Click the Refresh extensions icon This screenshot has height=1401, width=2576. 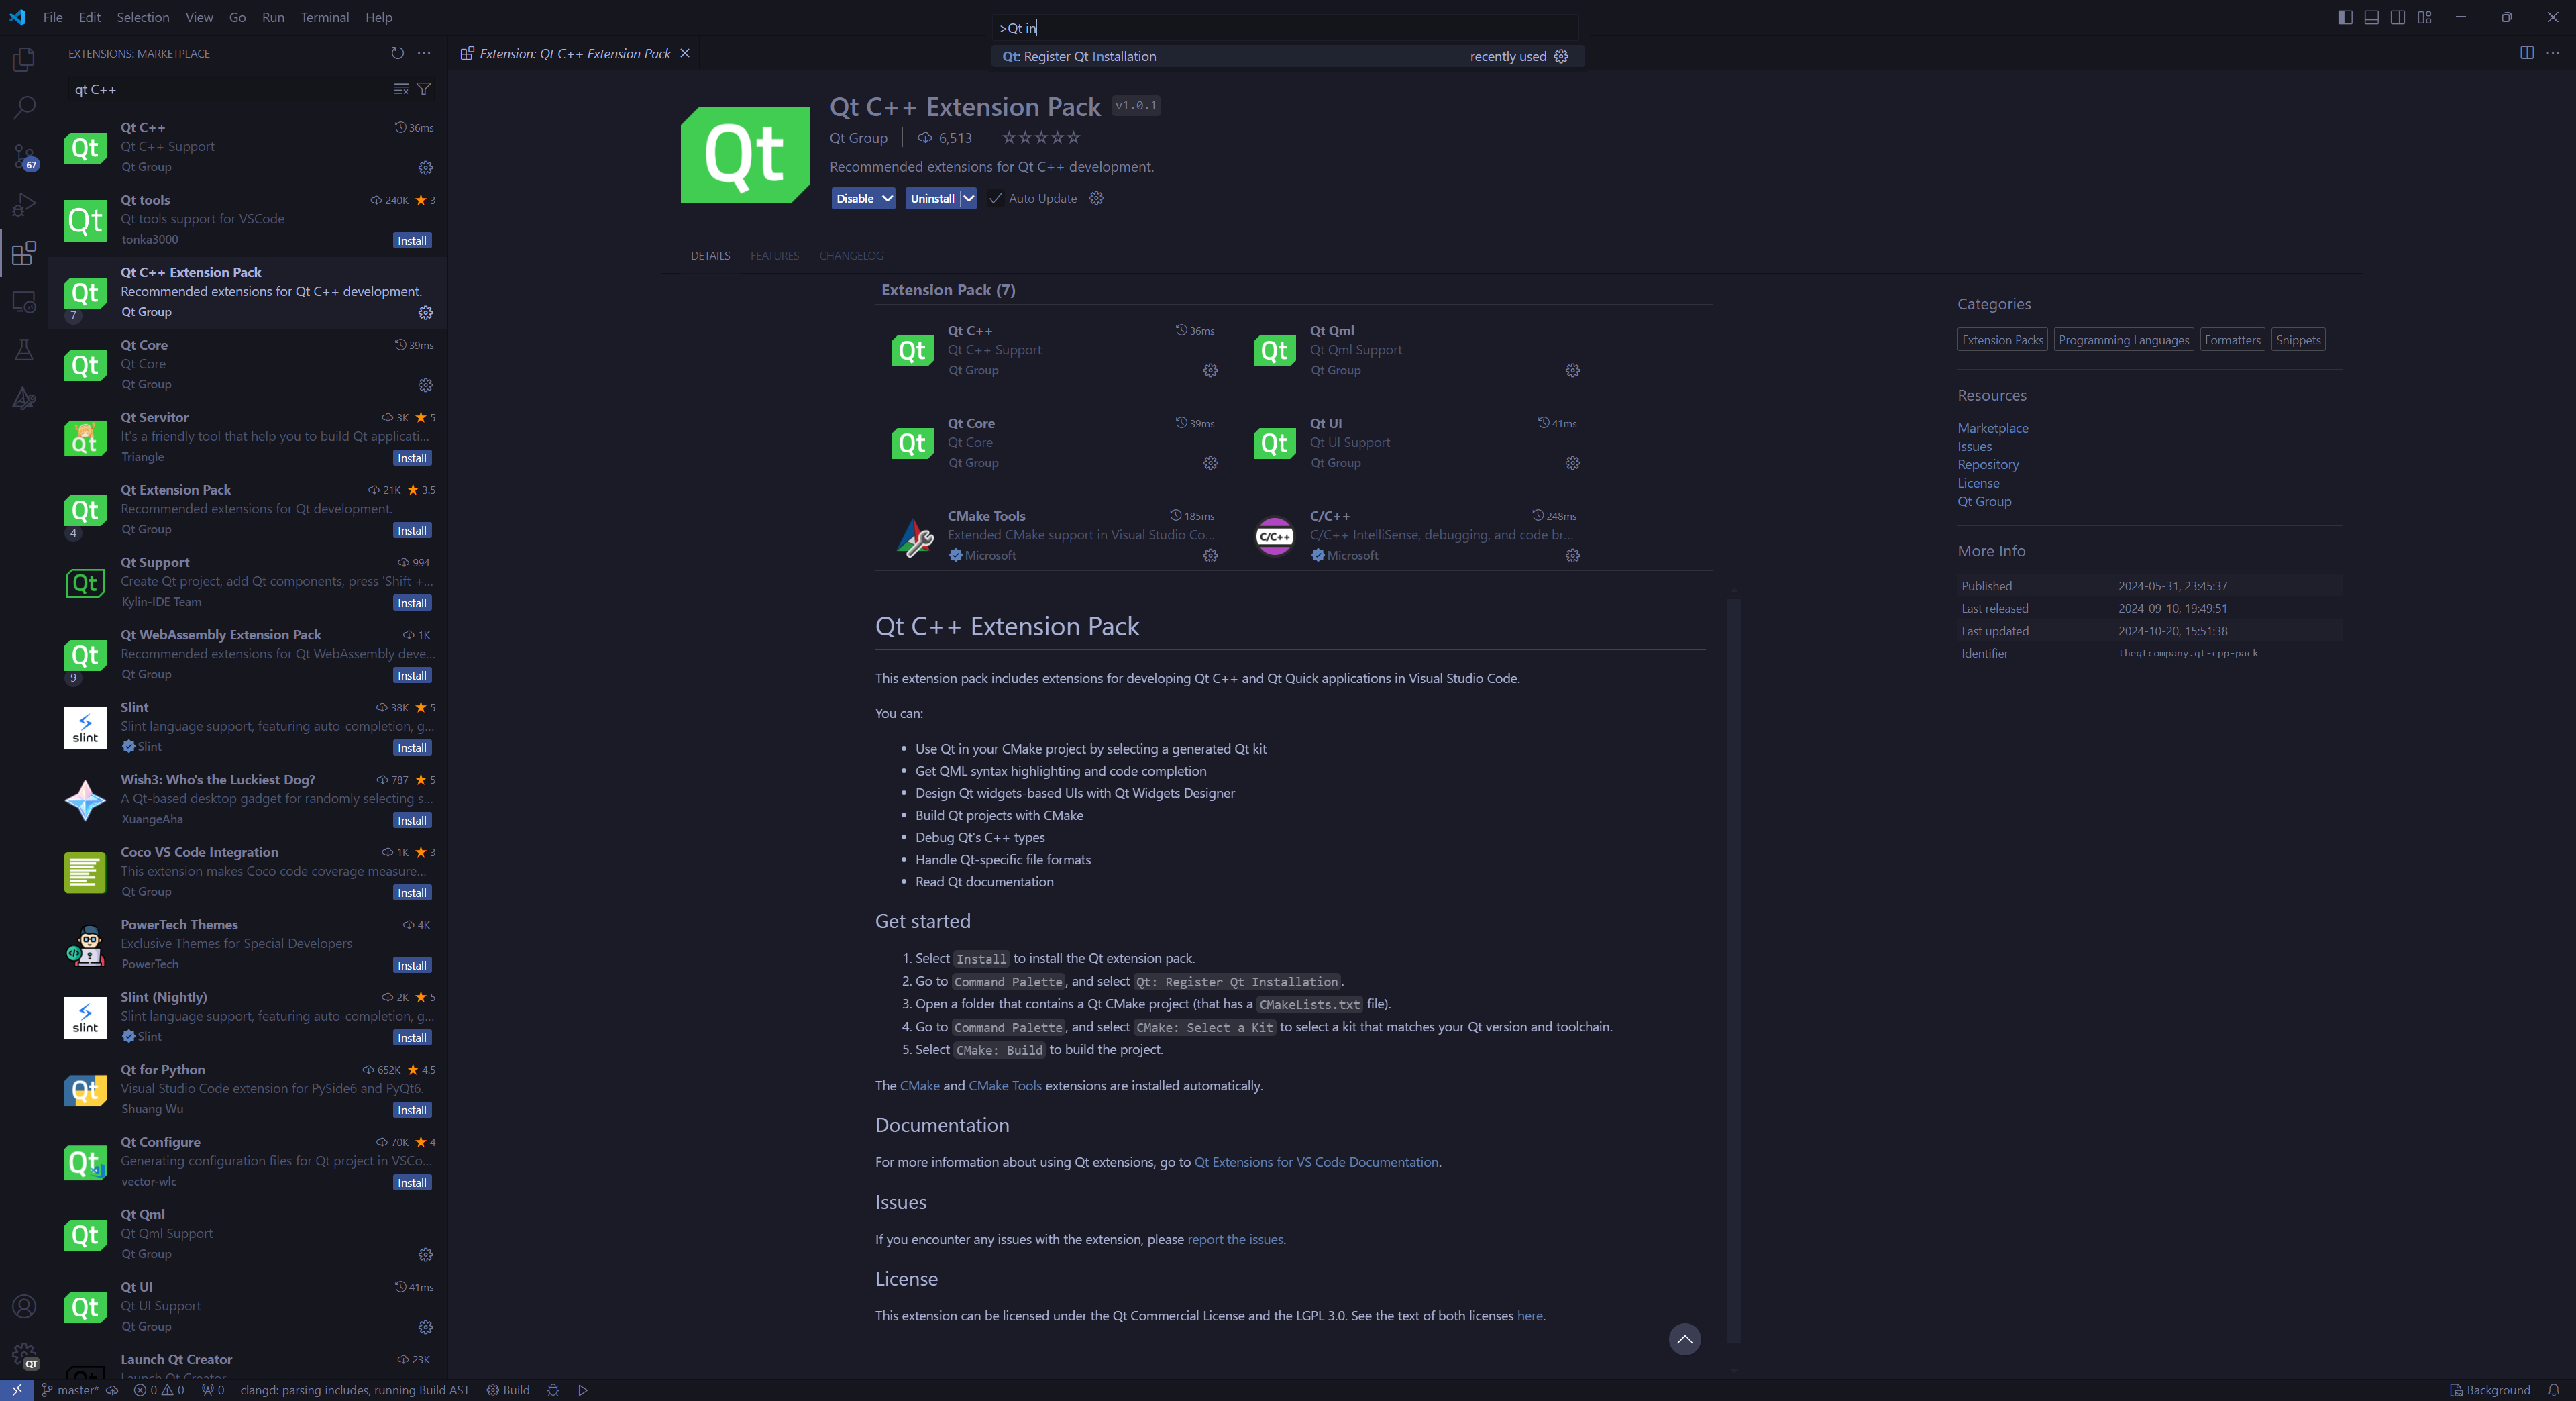397,53
